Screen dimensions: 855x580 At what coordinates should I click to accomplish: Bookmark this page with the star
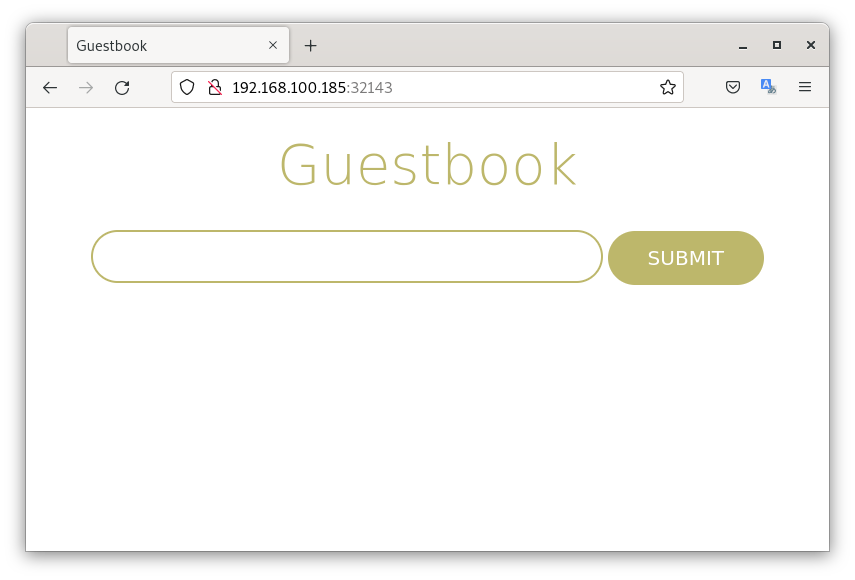click(668, 88)
